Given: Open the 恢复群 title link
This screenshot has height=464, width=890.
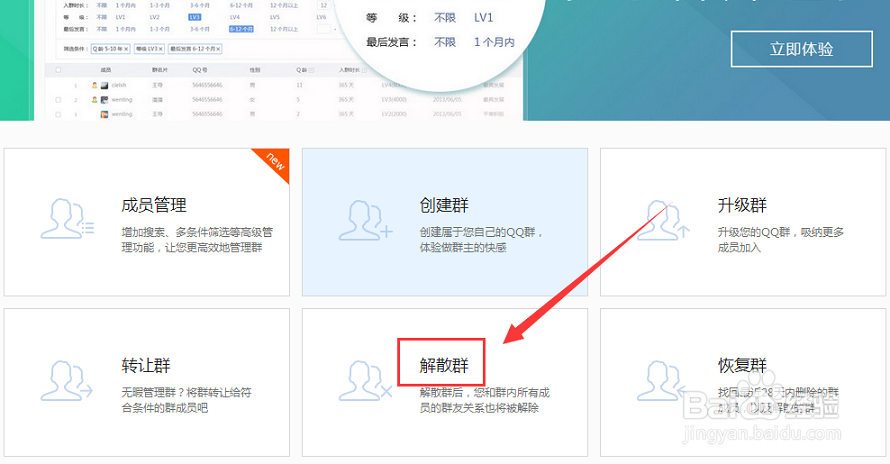Looking at the screenshot, I should 742,365.
